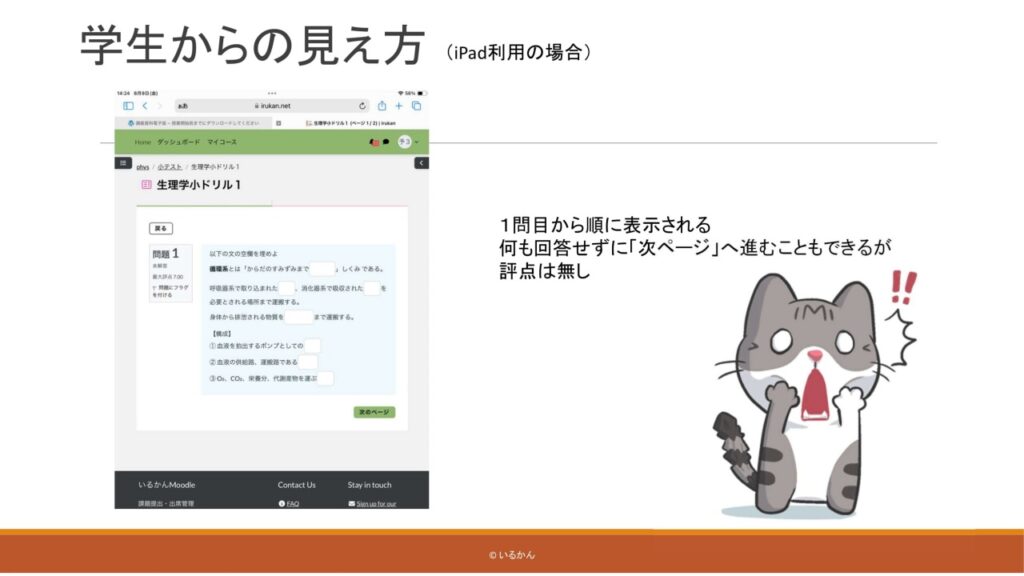This screenshot has height=576, width=1024.
Task: Open the FAQ link in footer
Action: tap(292, 504)
